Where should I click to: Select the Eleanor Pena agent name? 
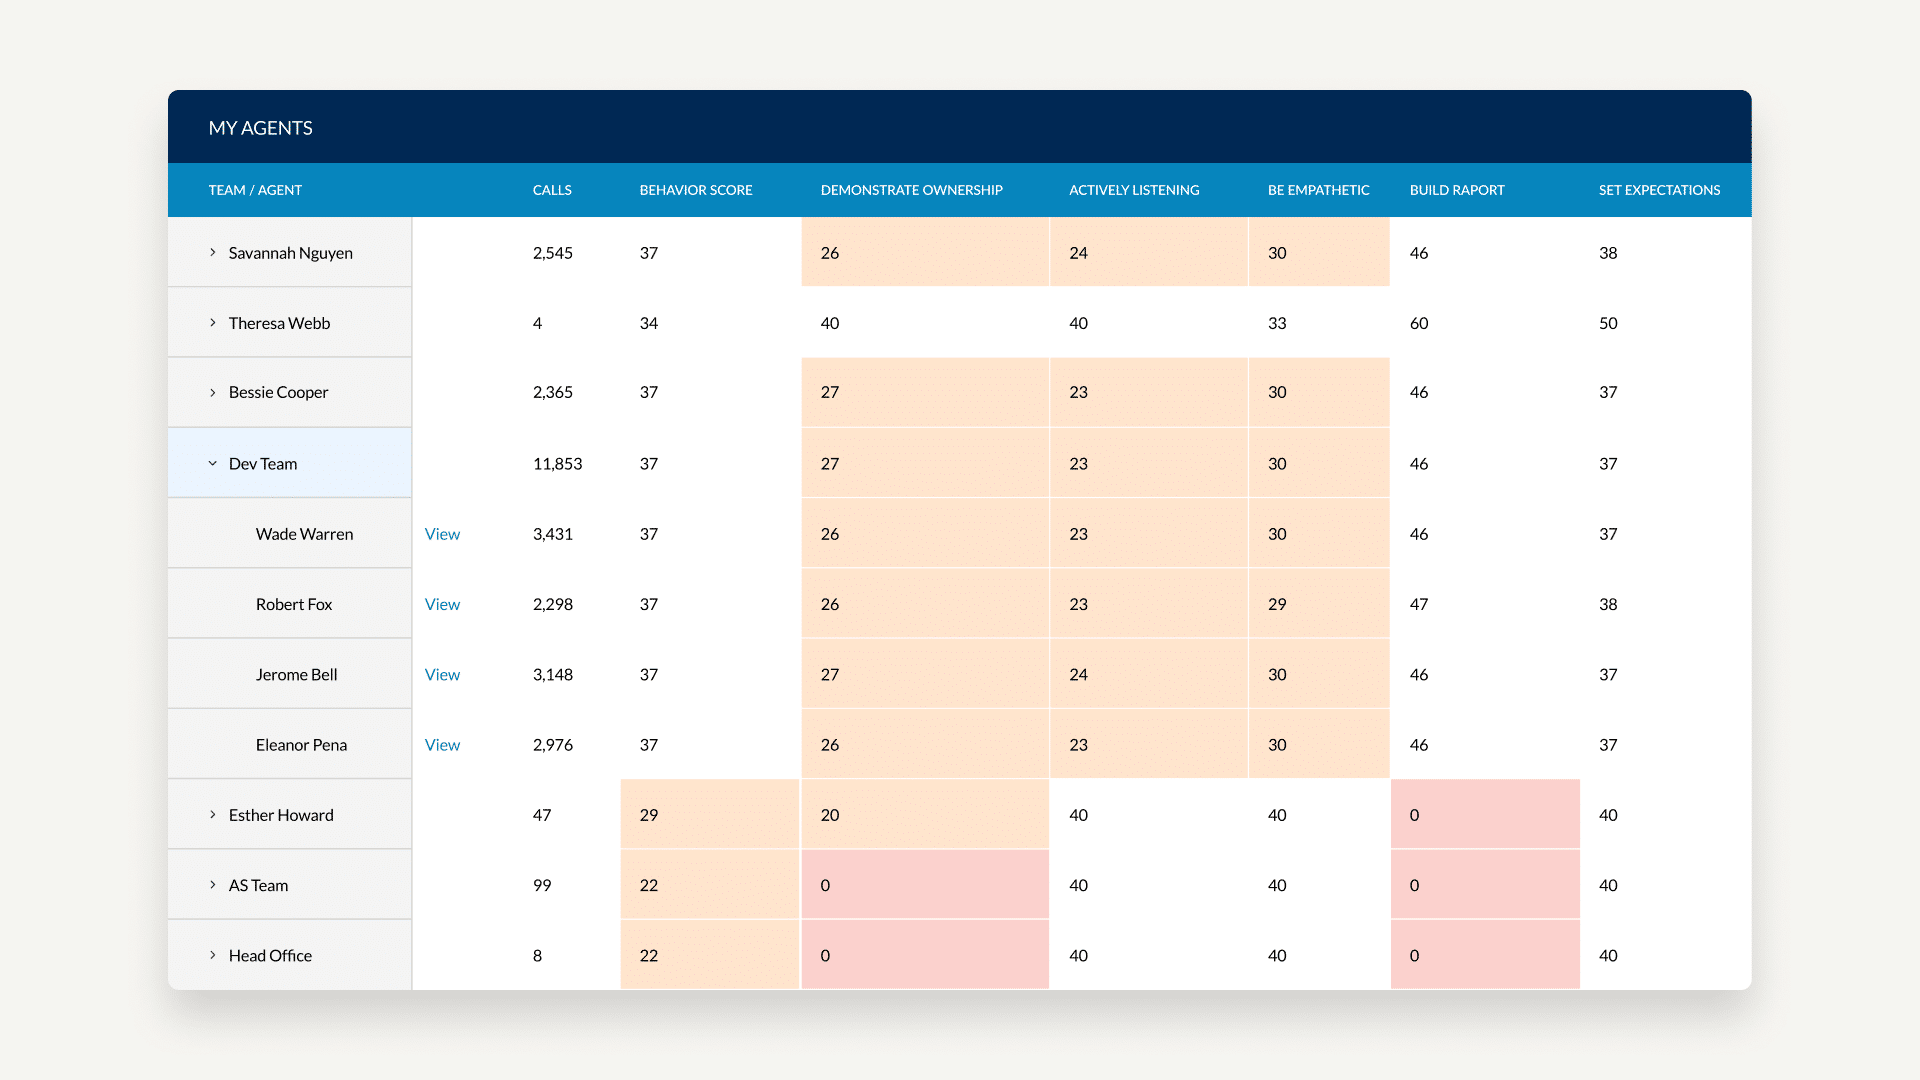pyautogui.click(x=301, y=745)
